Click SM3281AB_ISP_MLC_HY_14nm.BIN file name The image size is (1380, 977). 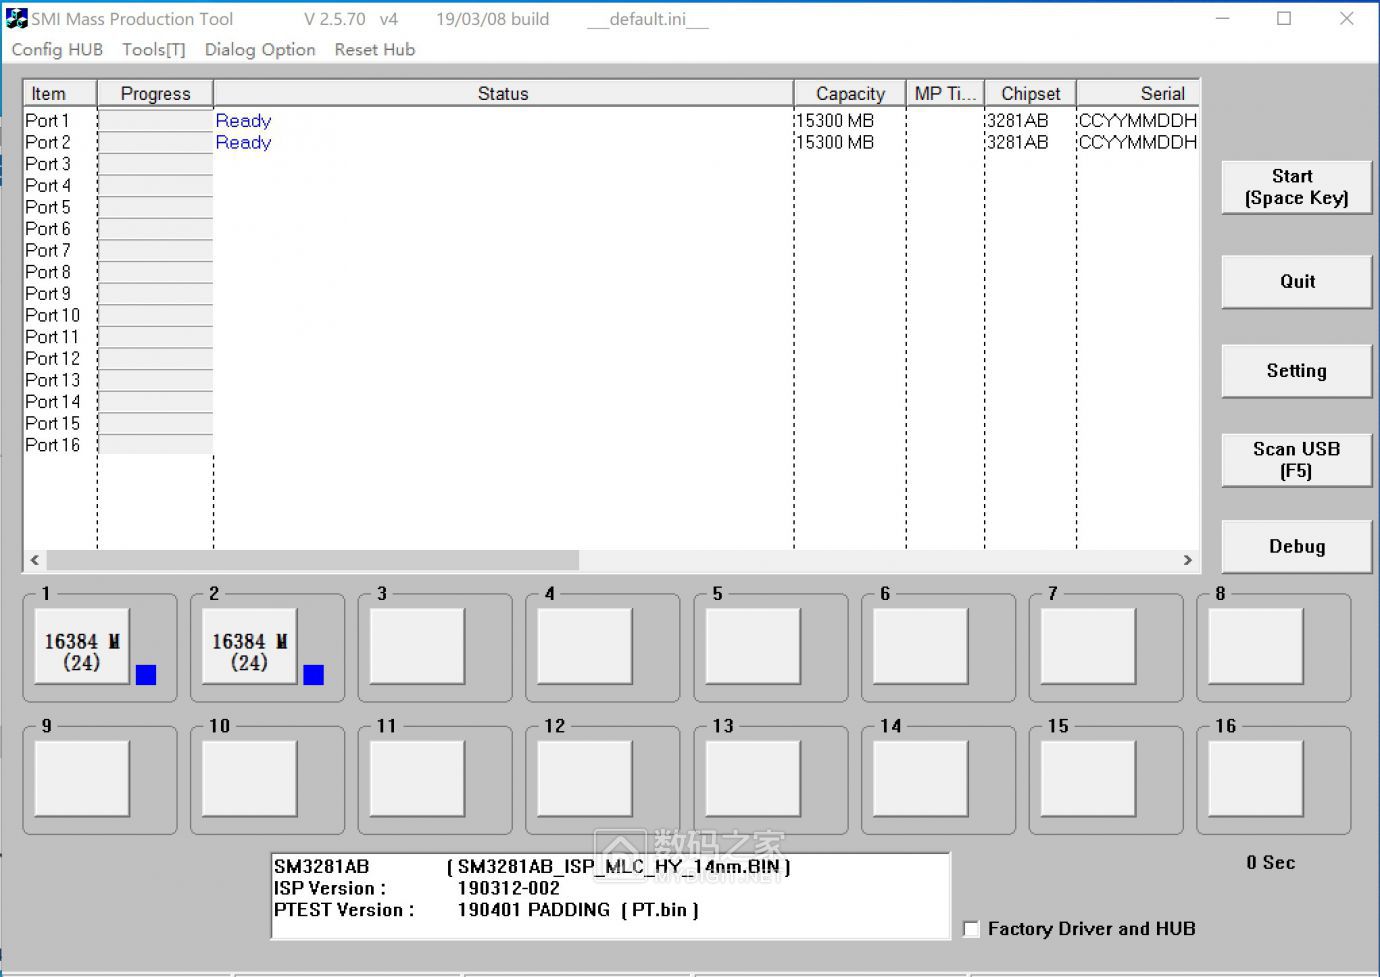pos(618,867)
